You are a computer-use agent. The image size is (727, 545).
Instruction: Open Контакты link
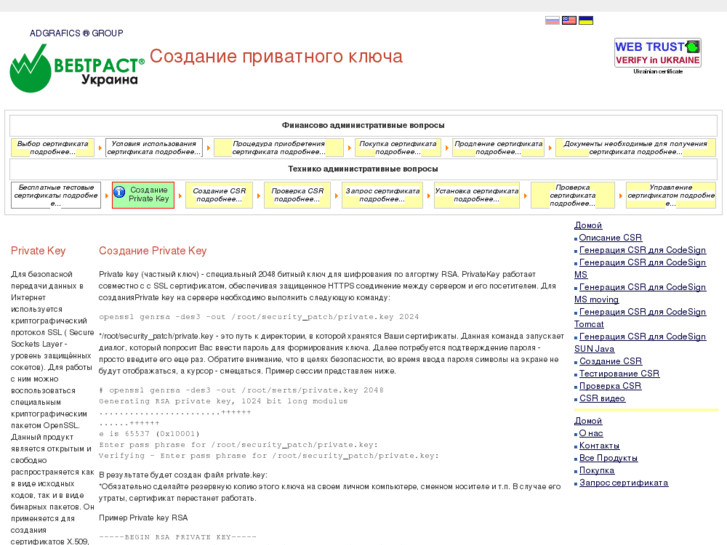(599, 446)
